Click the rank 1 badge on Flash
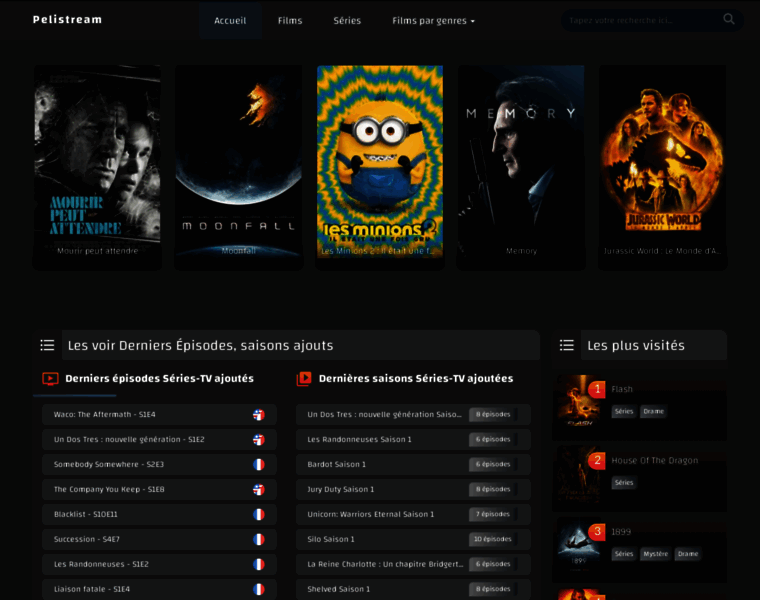 (597, 389)
